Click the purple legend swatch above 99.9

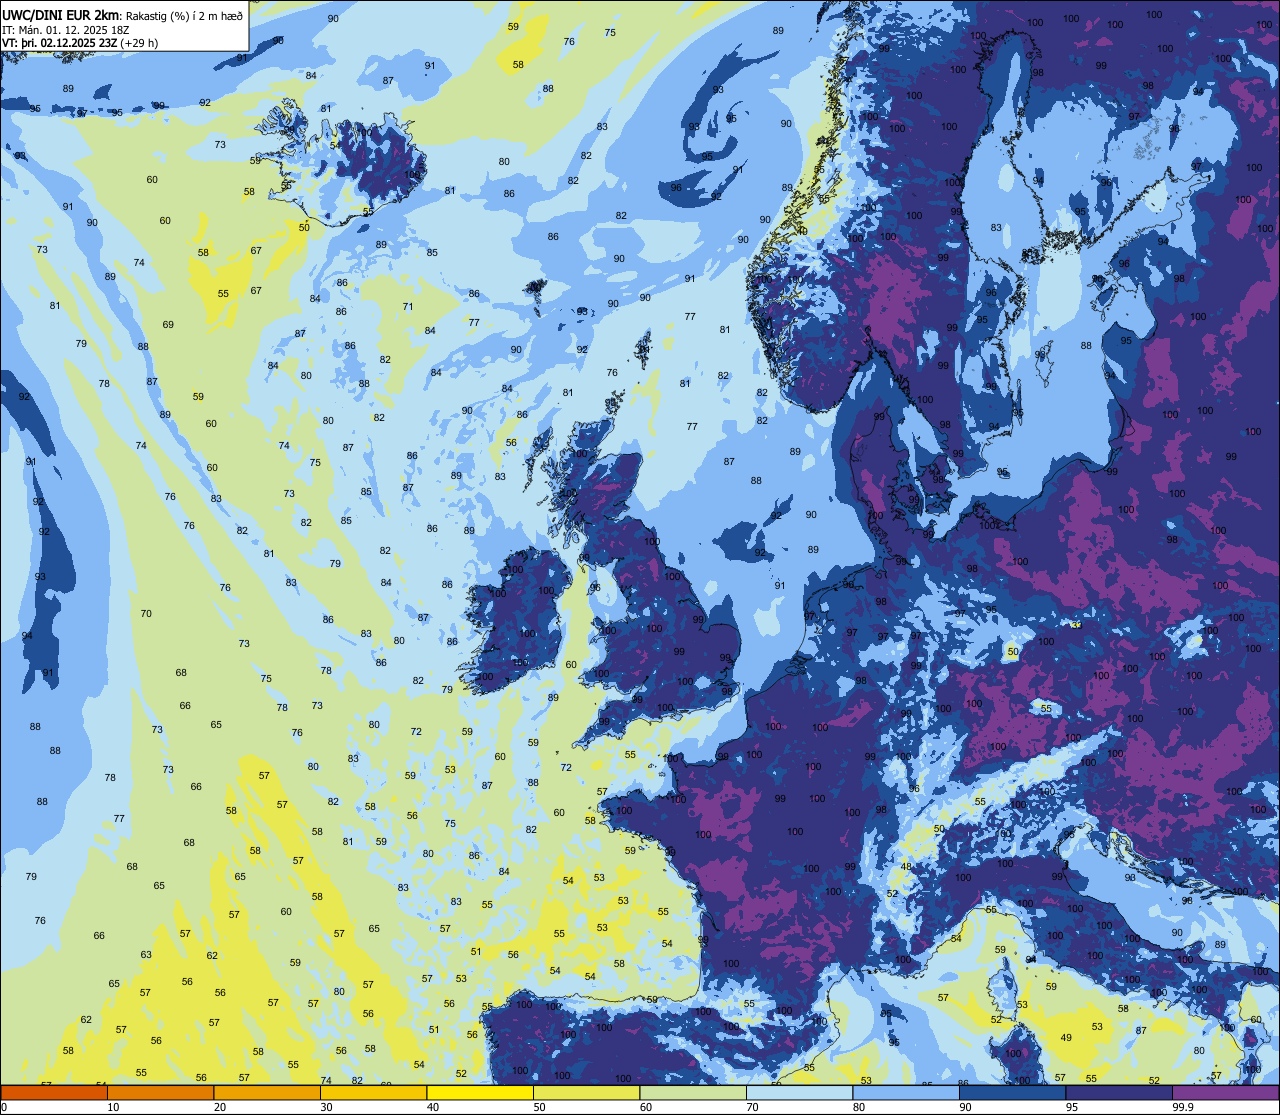click(1225, 1092)
